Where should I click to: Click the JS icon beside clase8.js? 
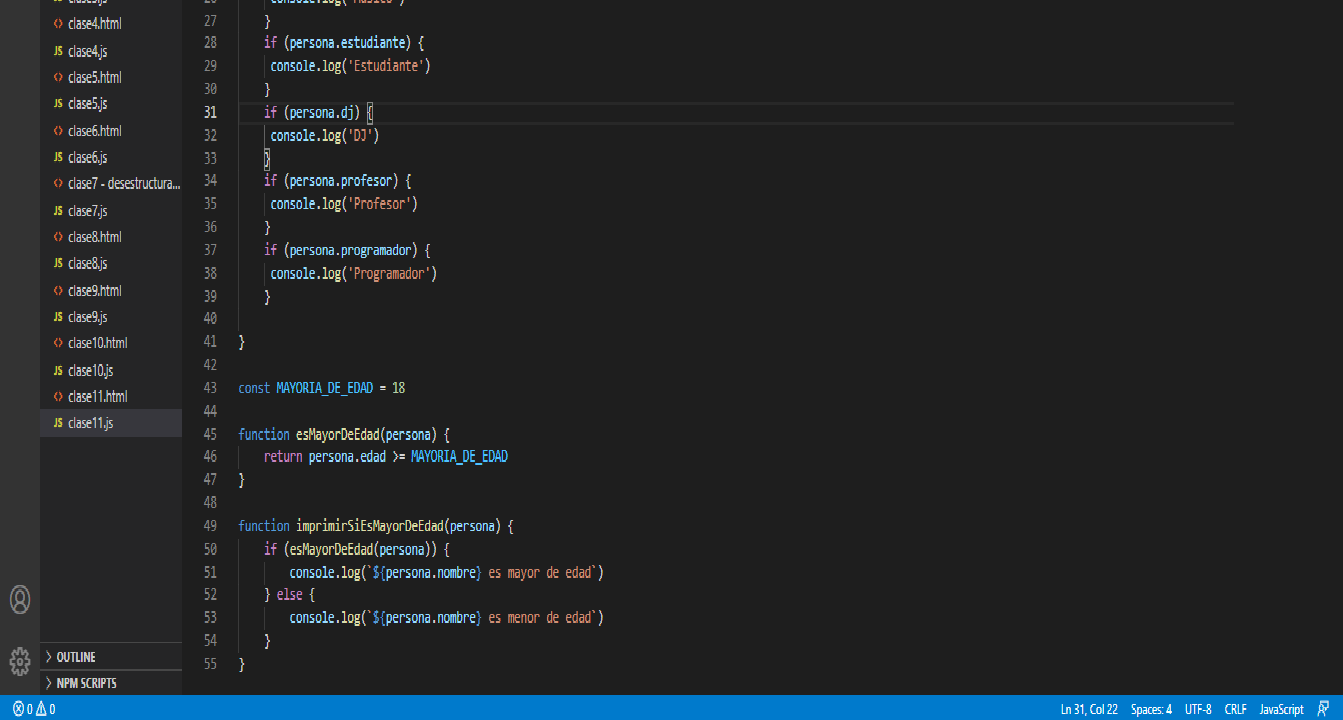point(58,263)
